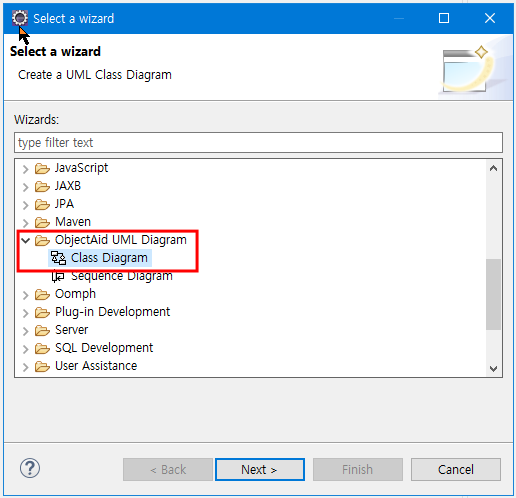
Task: Select the SQL Development label
Action: (x=104, y=348)
